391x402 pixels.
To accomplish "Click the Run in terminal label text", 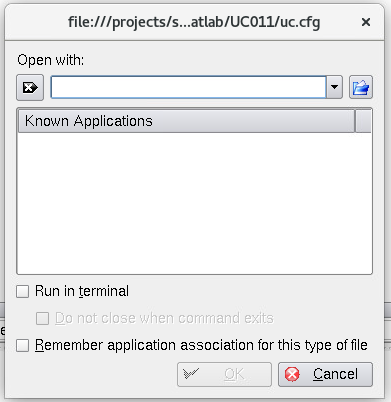I will pos(82,291).
